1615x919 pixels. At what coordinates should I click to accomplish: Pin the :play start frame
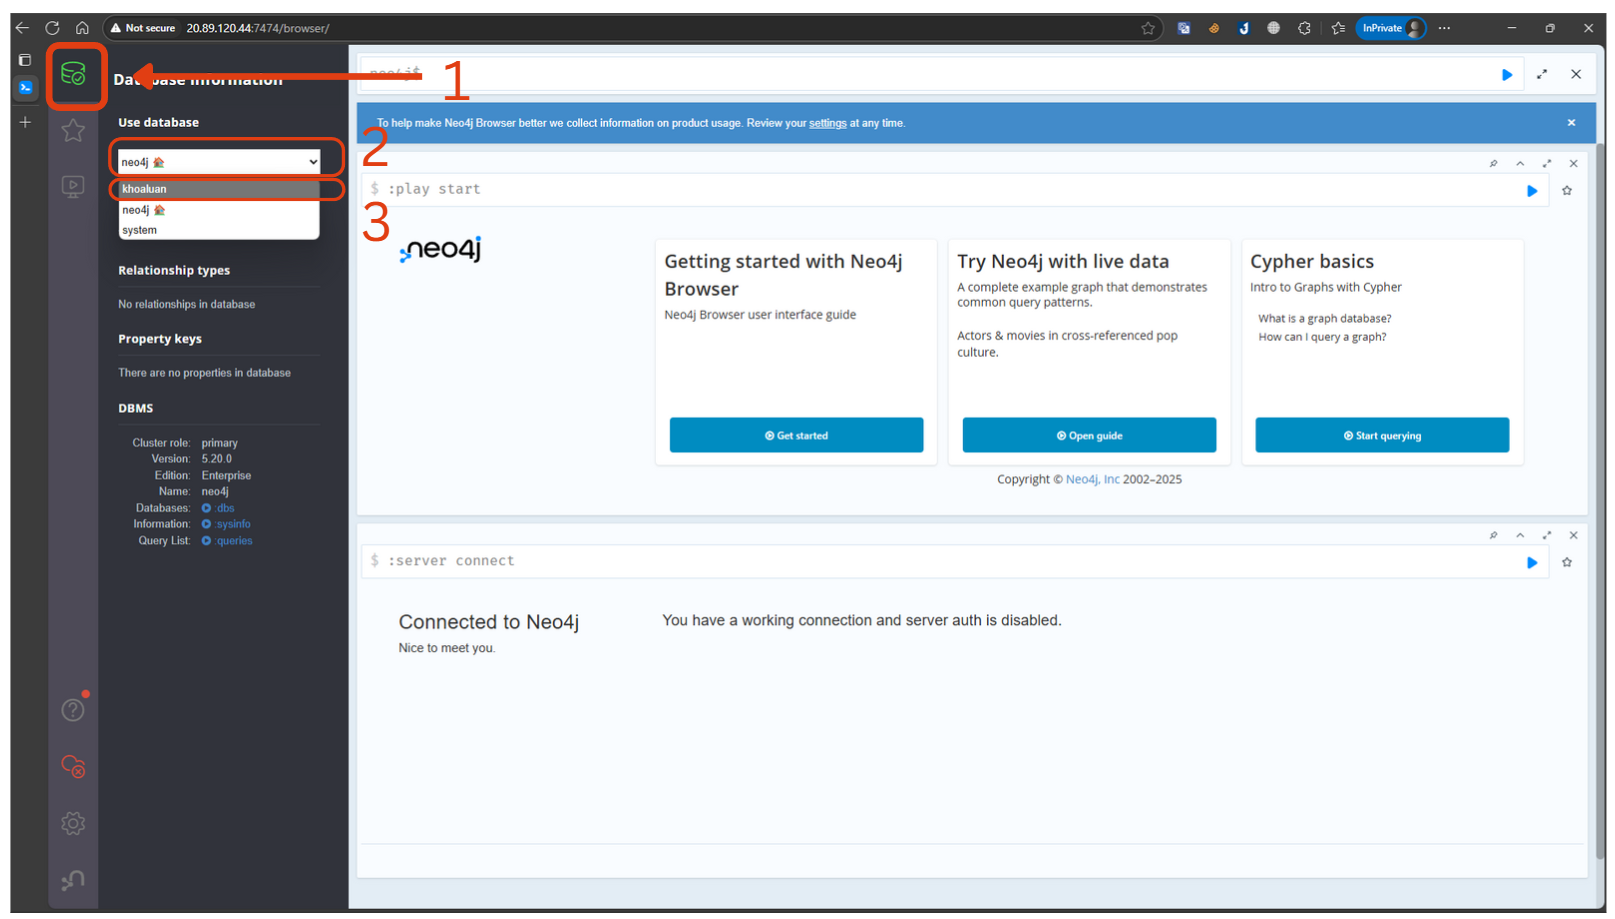point(1493,163)
